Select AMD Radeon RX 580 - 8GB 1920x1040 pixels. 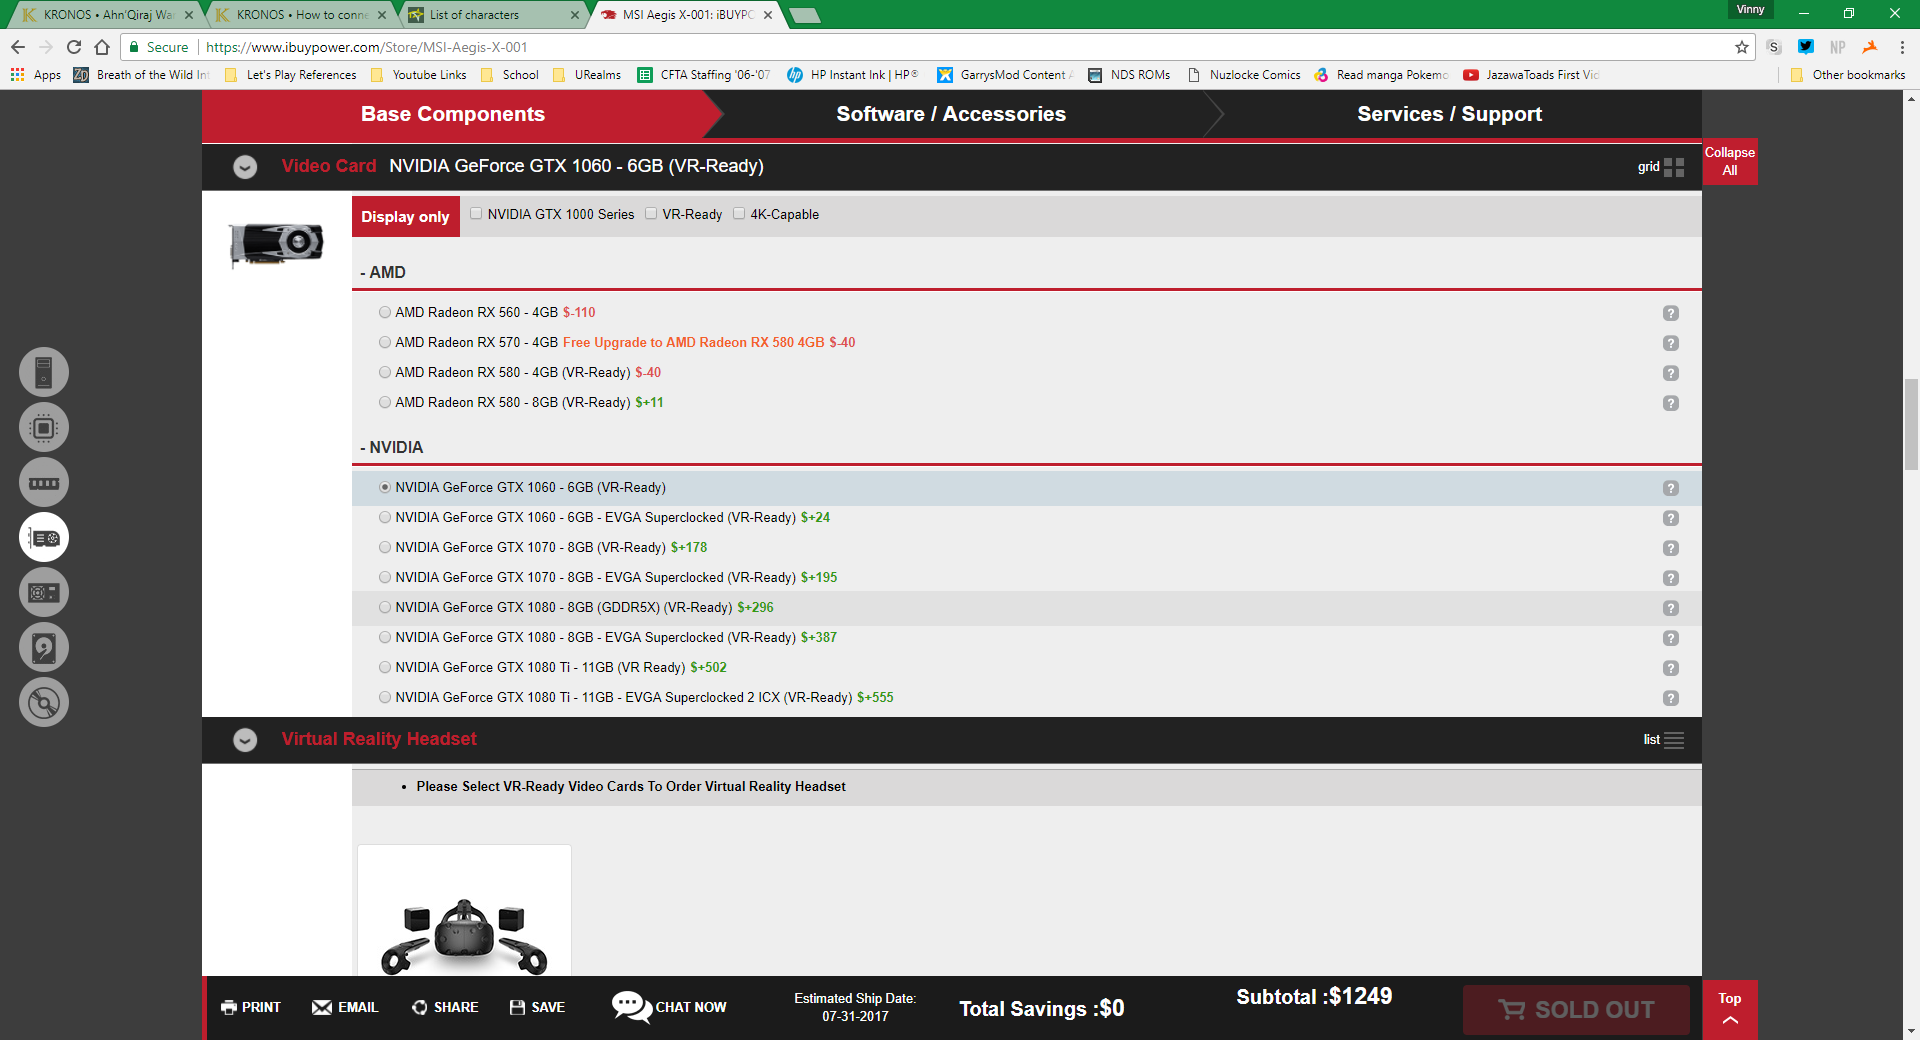tap(385, 403)
